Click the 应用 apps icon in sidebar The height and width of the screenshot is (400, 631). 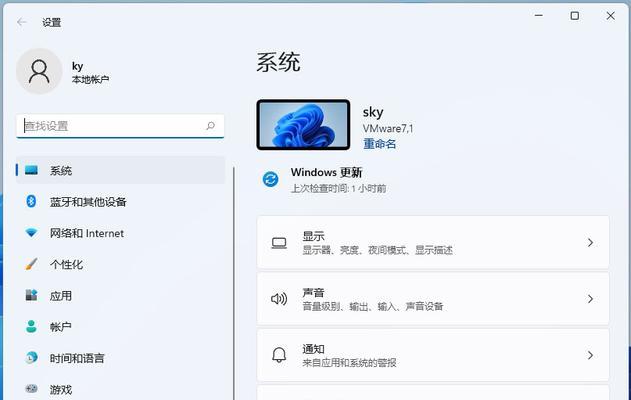coord(31,295)
